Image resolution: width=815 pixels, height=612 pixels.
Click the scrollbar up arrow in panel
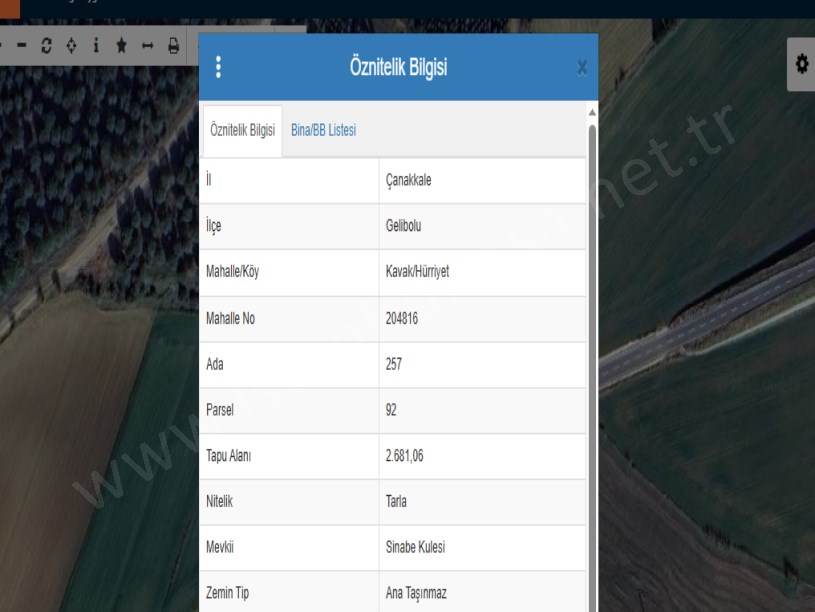click(x=592, y=110)
